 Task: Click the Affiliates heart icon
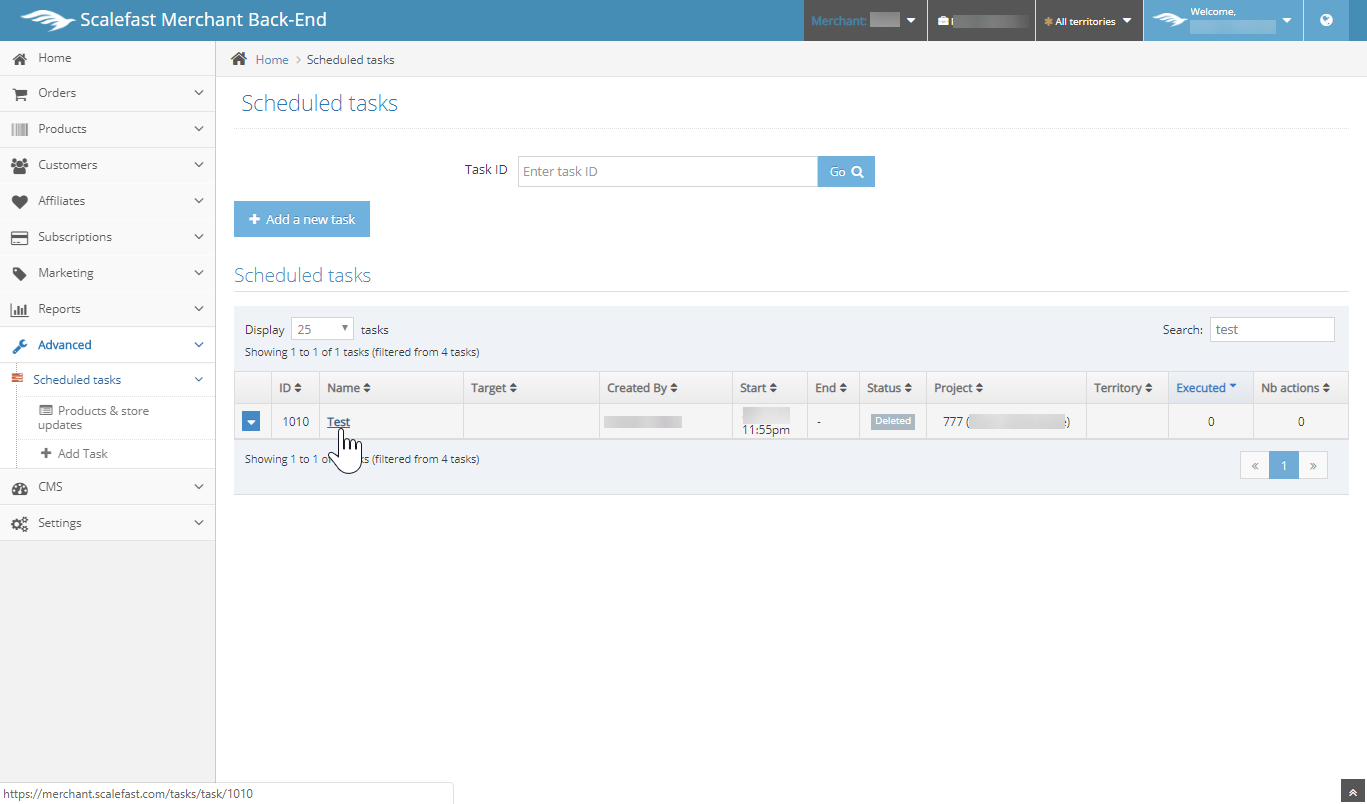click(19, 201)
